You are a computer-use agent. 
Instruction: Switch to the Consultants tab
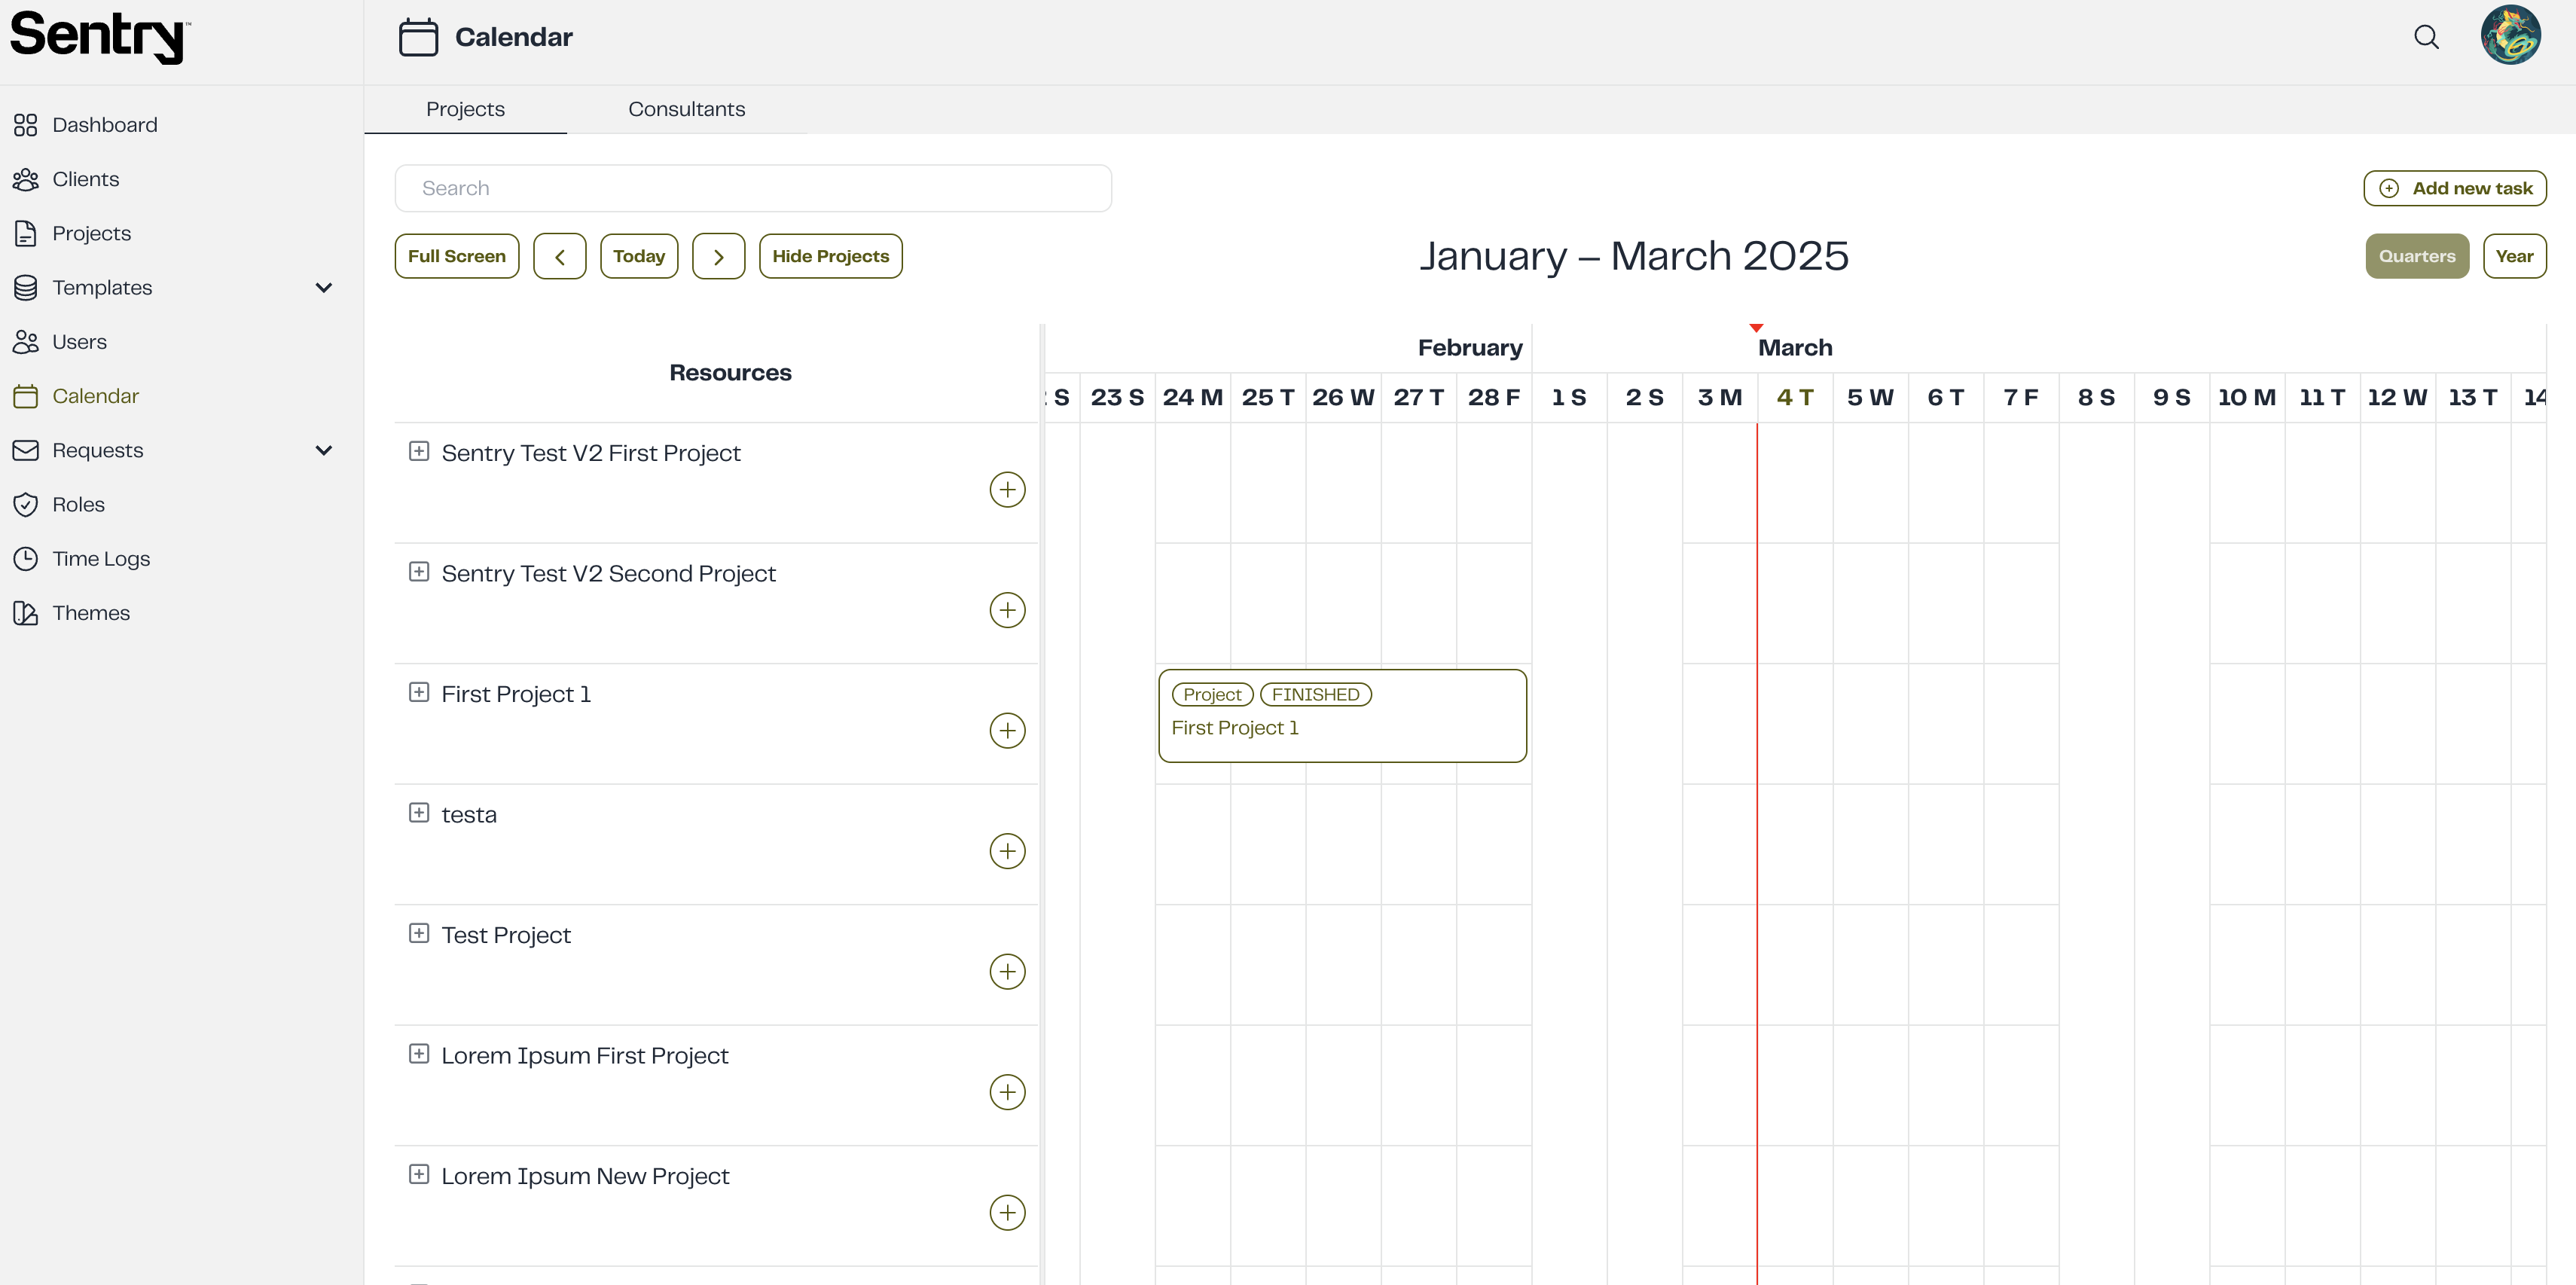pos(686,109)
